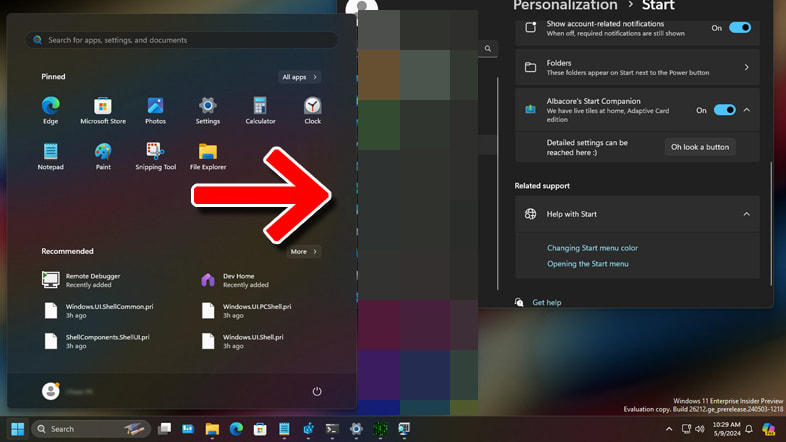Viewport: 786px width, 442px height.
Task: Turn off Albacore's Start Companion toggle
Action: 724,110
